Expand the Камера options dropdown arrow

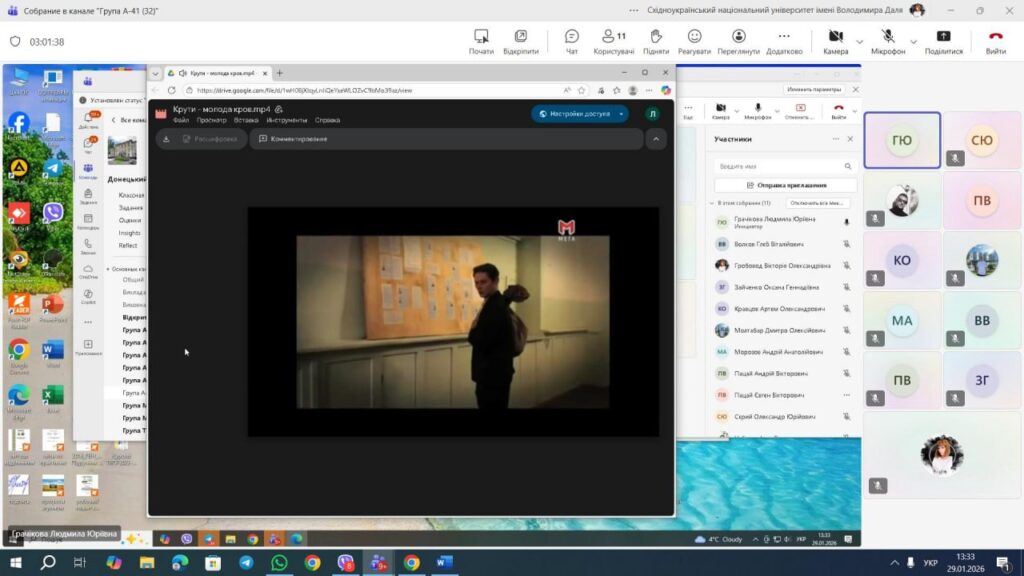[x=859, y=41]
